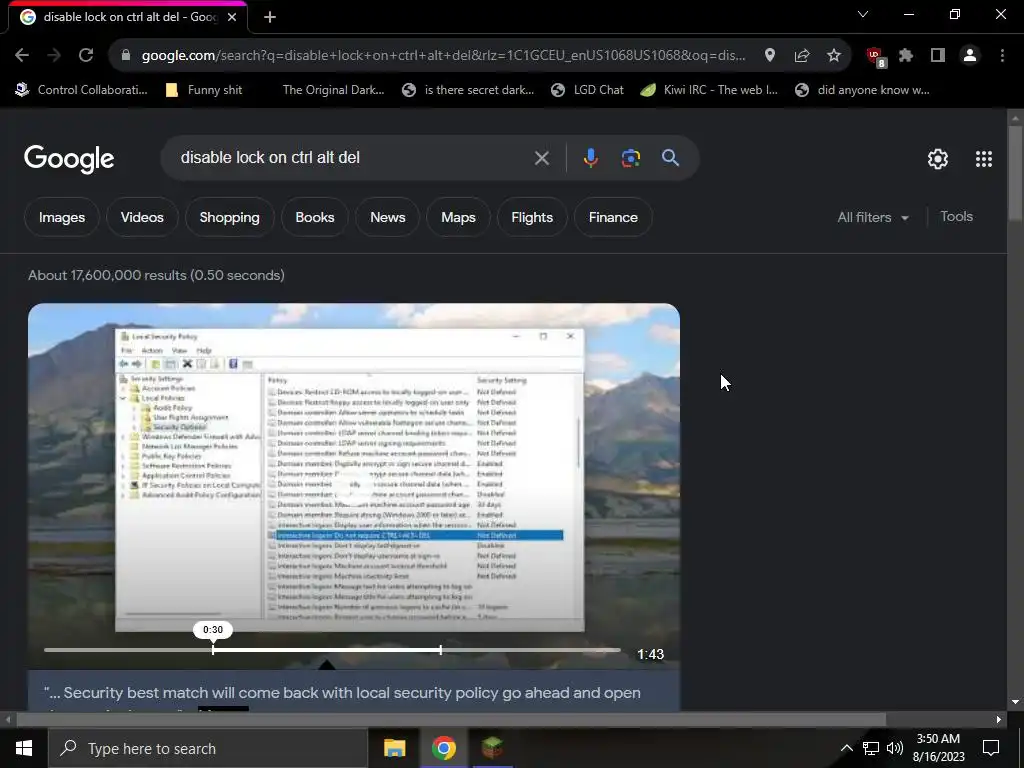This screenshot has width=1024, height=768.
Task: Go to the Google logo home link
Action: (x=69, y=159)
